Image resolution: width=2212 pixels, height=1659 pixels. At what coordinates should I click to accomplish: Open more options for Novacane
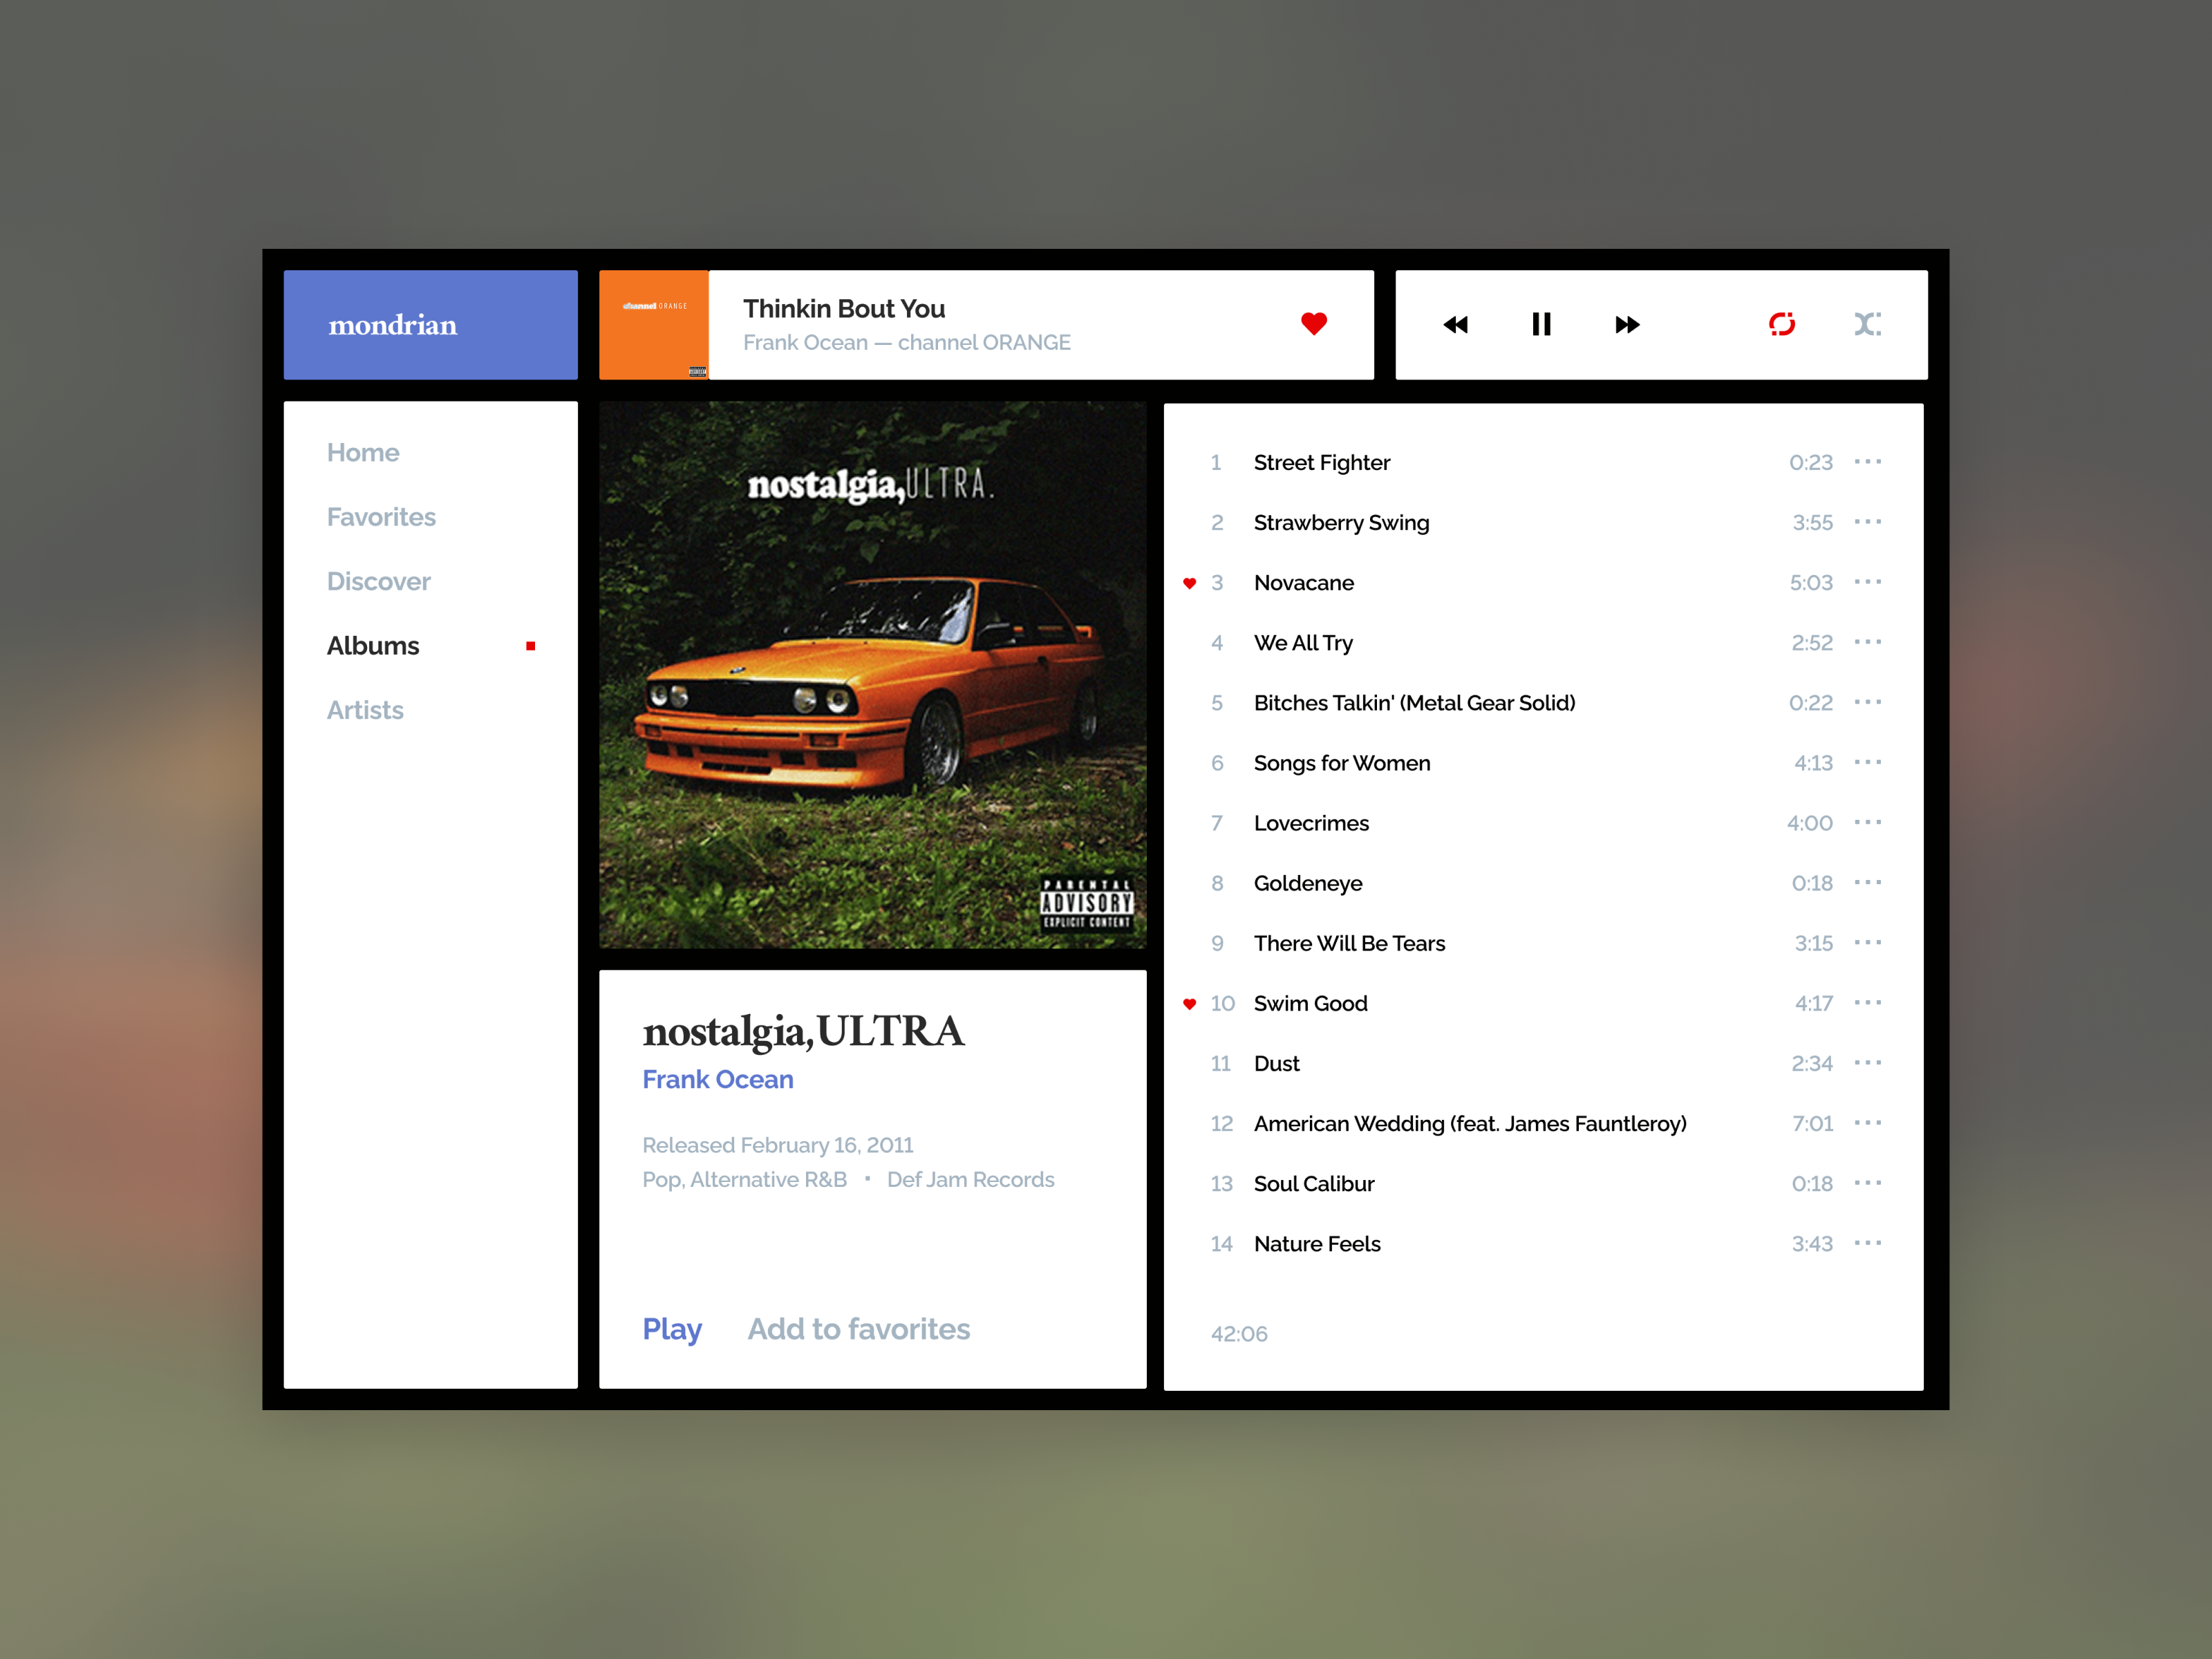[1867, 582]
